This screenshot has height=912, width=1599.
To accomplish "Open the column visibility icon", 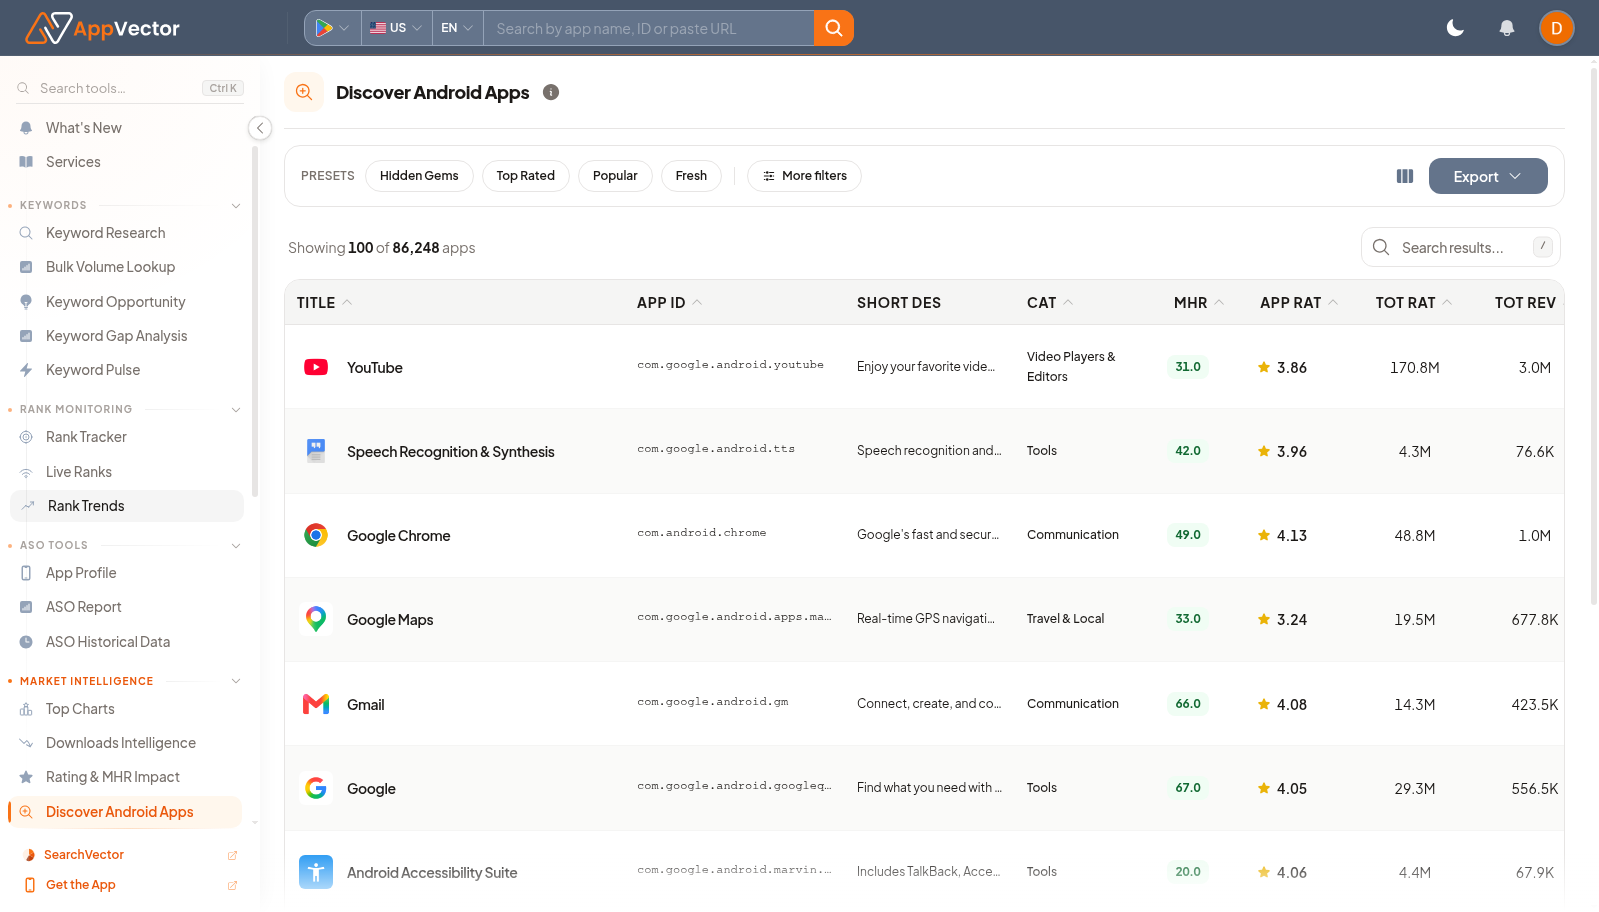I will tap(1405, 176).
